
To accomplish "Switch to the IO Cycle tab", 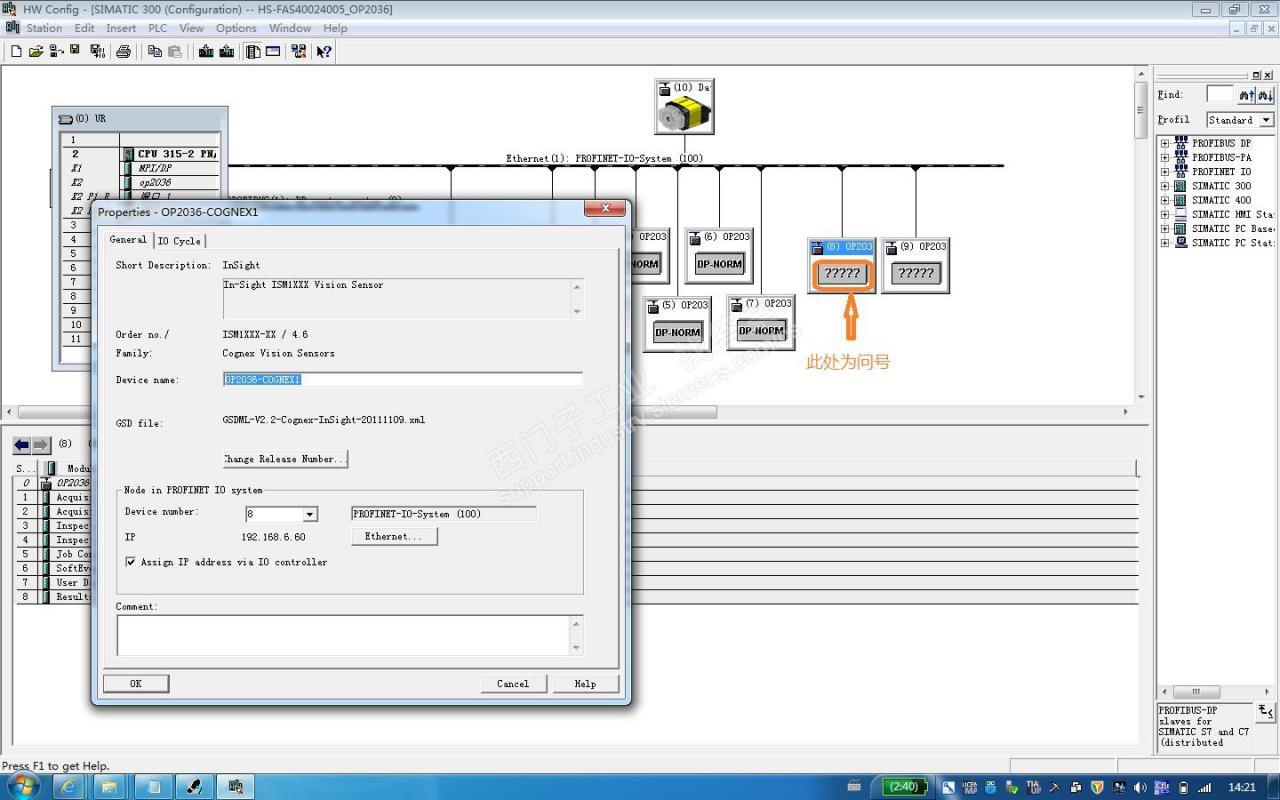I will [x=179, y=241].
